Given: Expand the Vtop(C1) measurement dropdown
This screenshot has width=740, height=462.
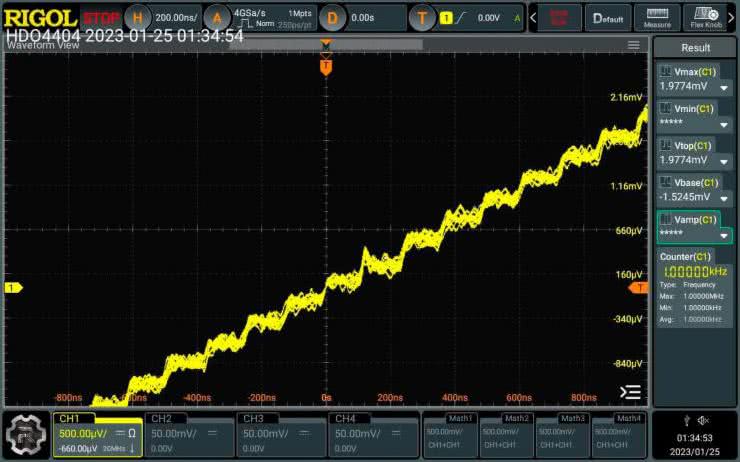Looking at the screenshot, I should 723,161.
